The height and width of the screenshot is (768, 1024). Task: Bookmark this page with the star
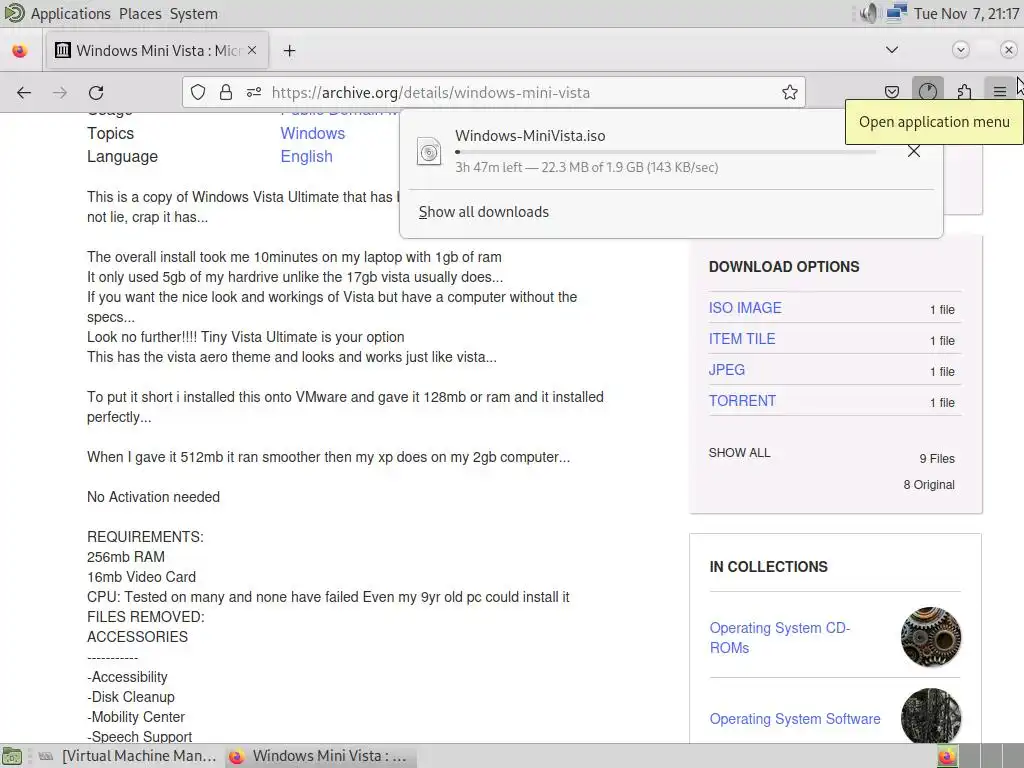tap(790, 93)
